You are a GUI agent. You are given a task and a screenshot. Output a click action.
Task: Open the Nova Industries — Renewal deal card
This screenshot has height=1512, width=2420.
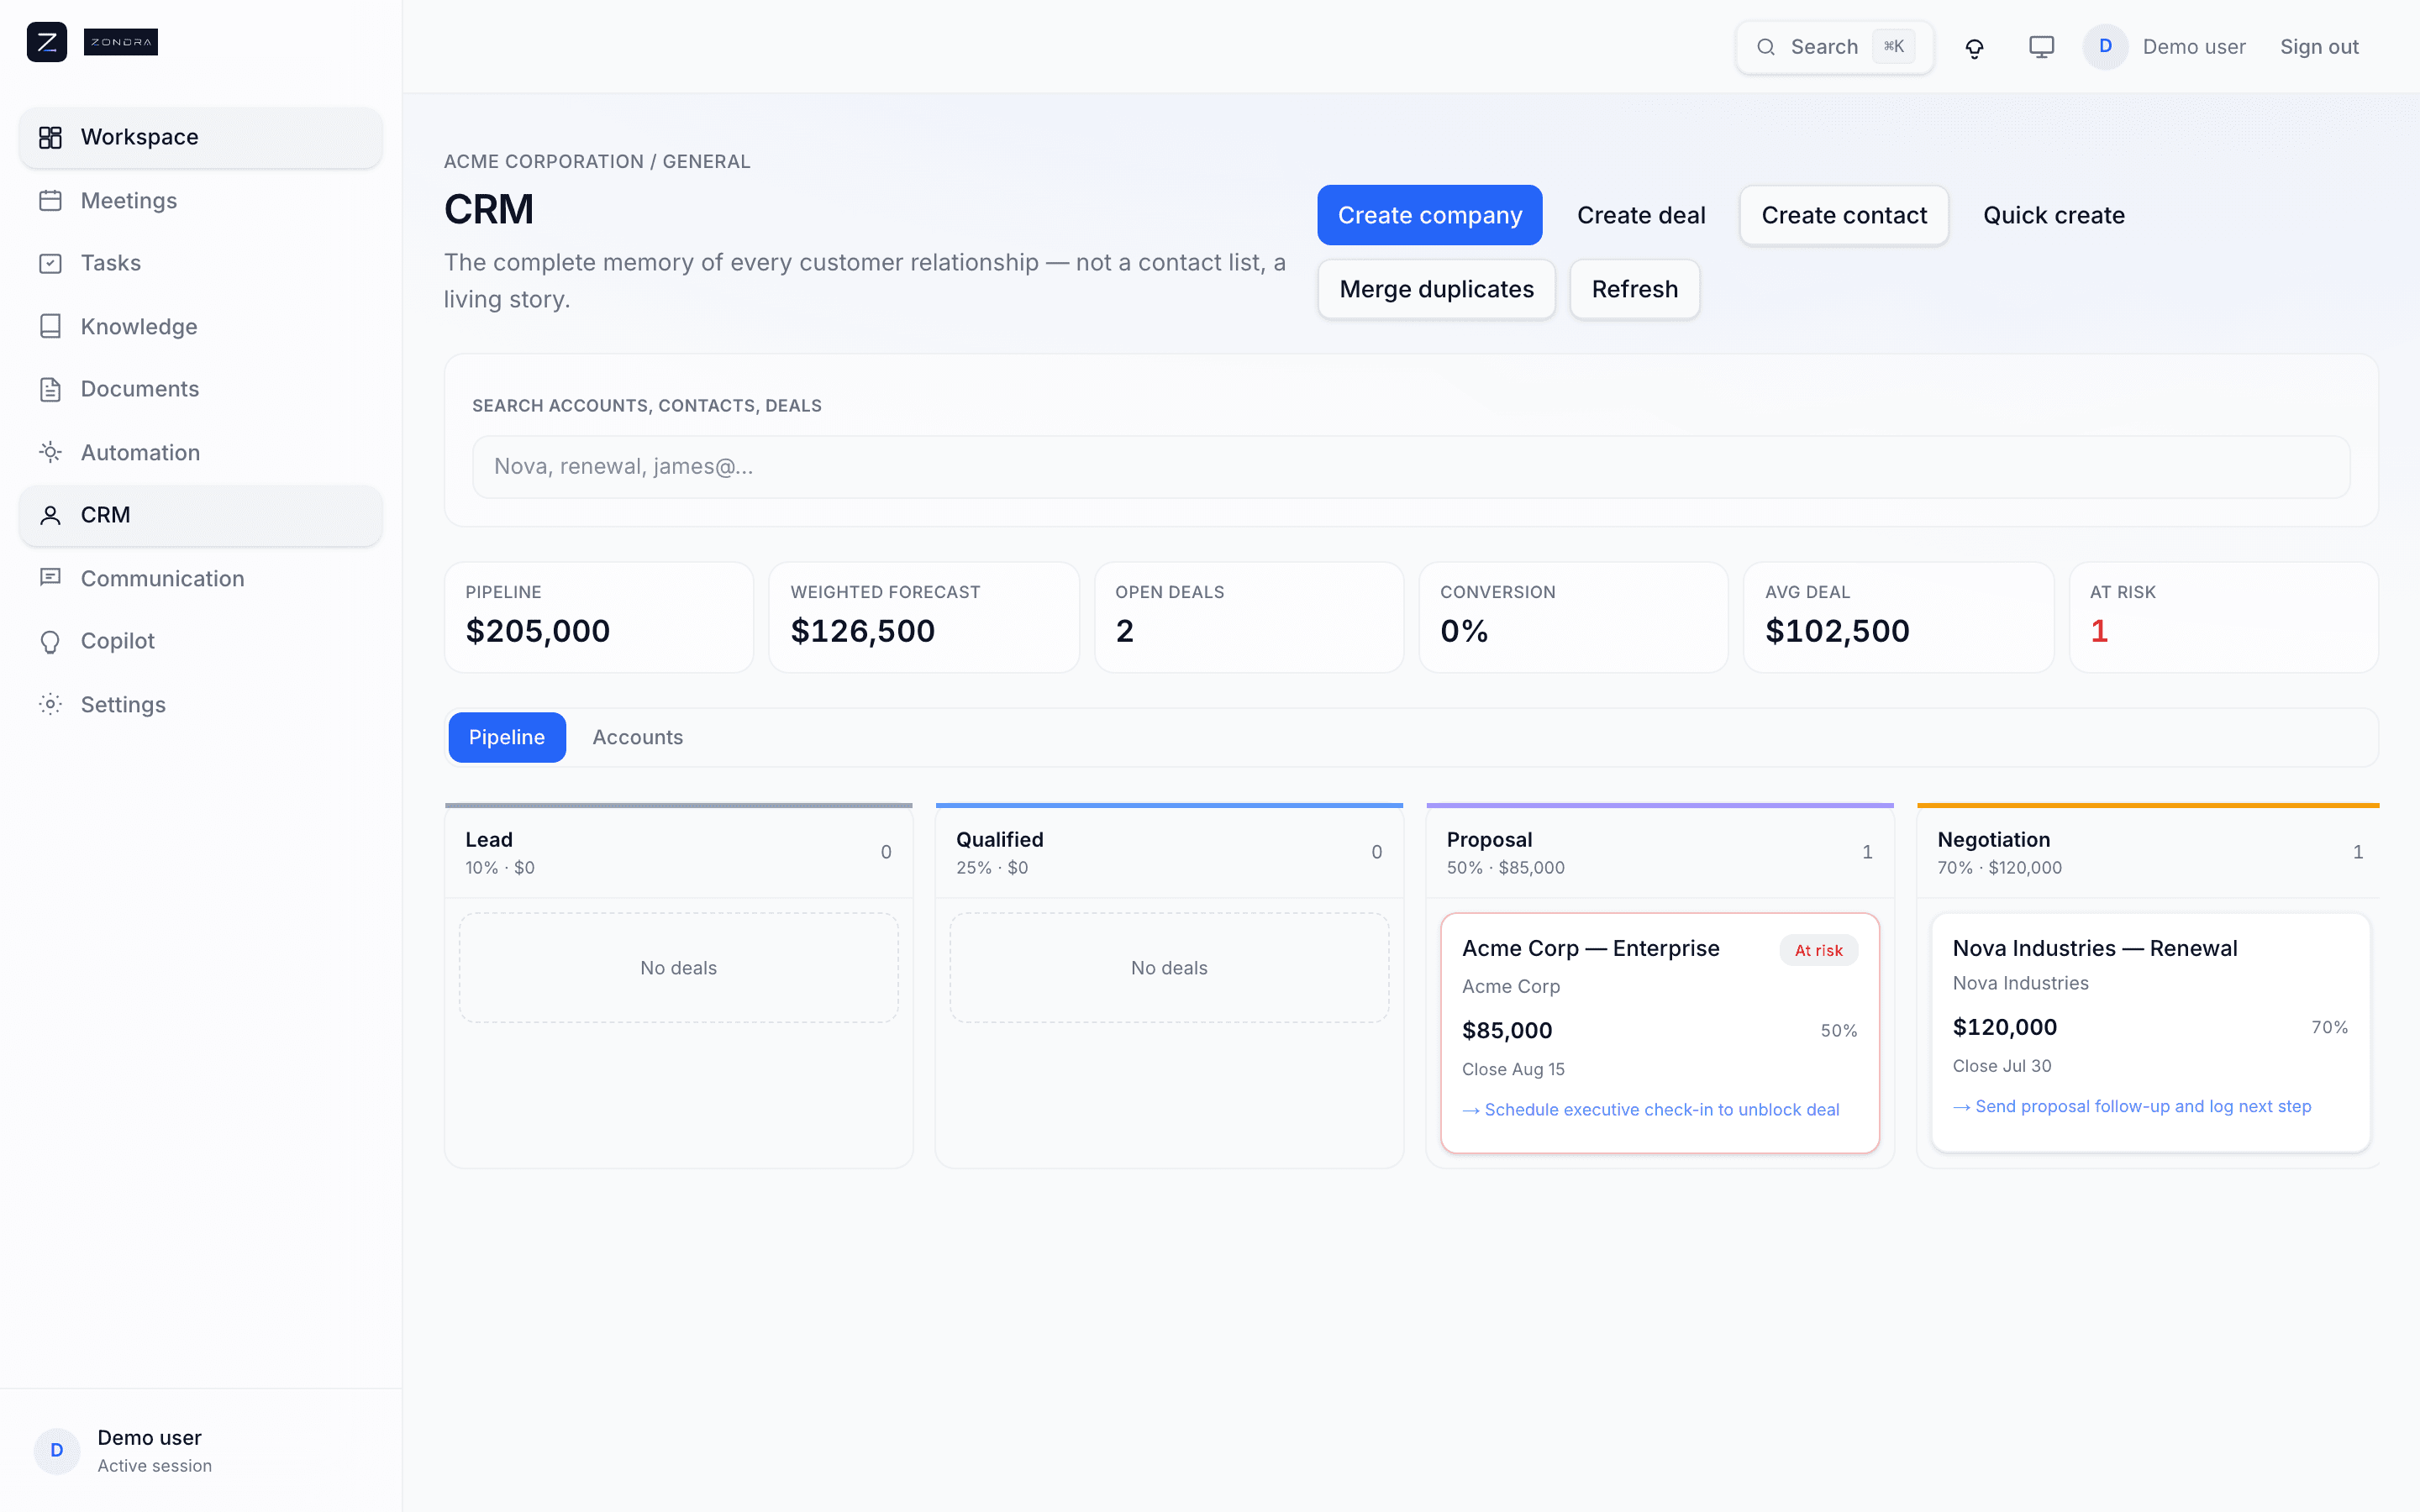click(x=2150, y=1032)
